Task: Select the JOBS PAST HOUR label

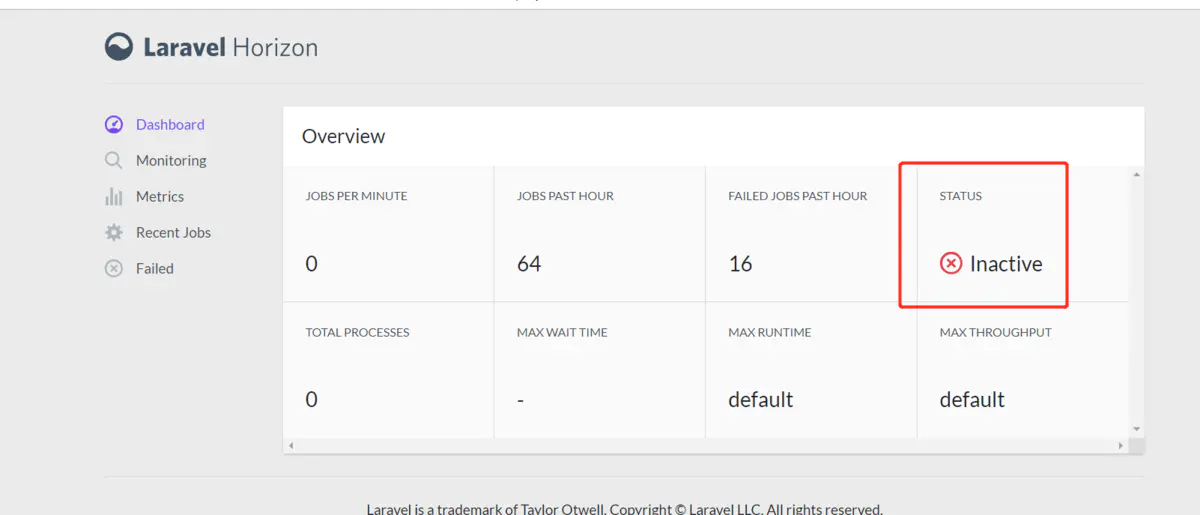Action: (x=565, y=196)
